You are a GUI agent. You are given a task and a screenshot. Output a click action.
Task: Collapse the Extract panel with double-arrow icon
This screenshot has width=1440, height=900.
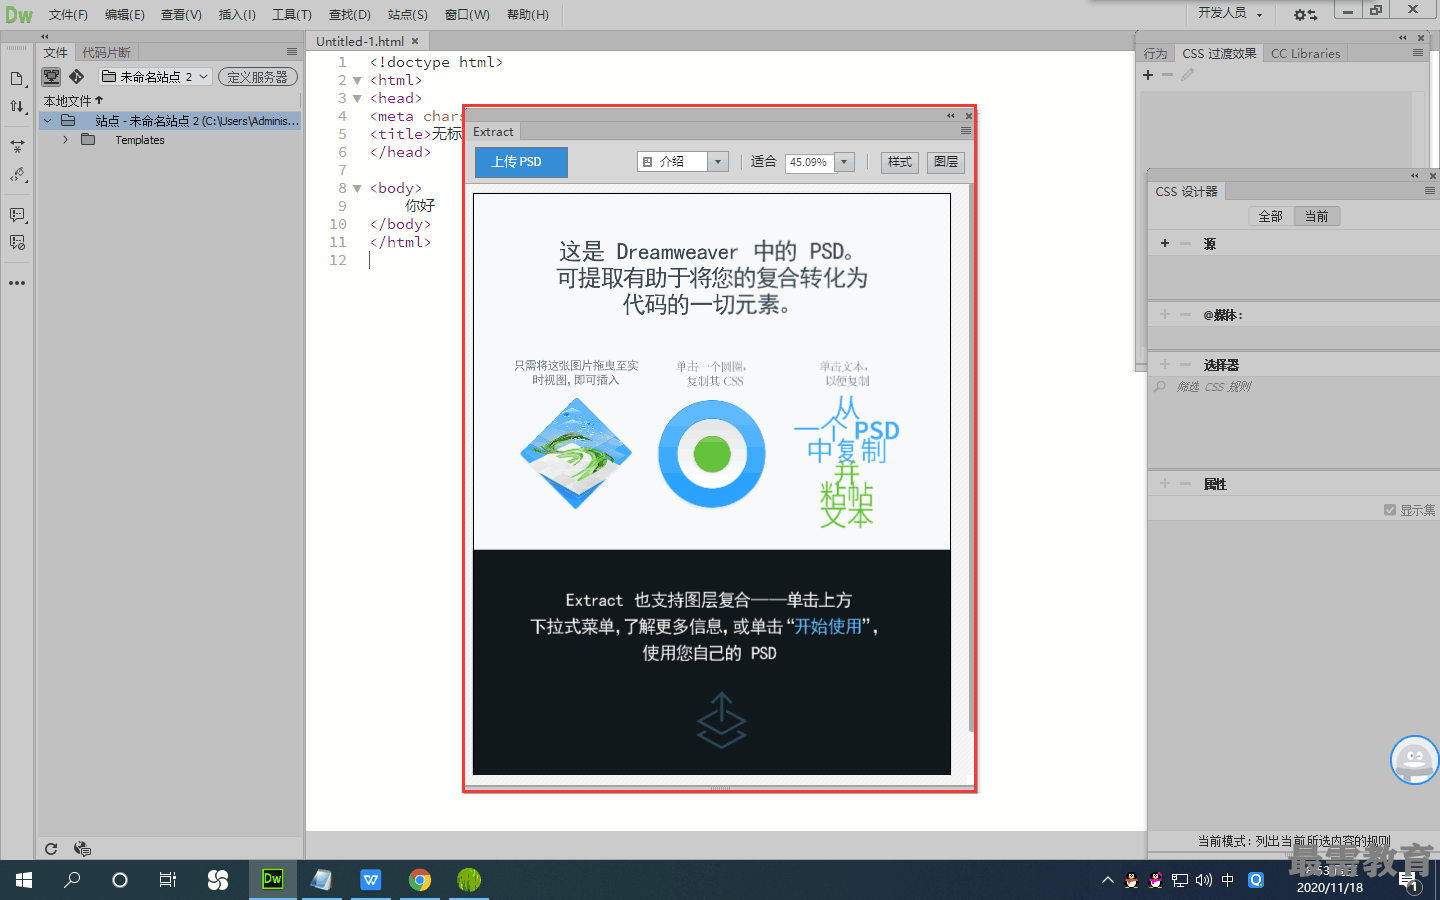951,115
